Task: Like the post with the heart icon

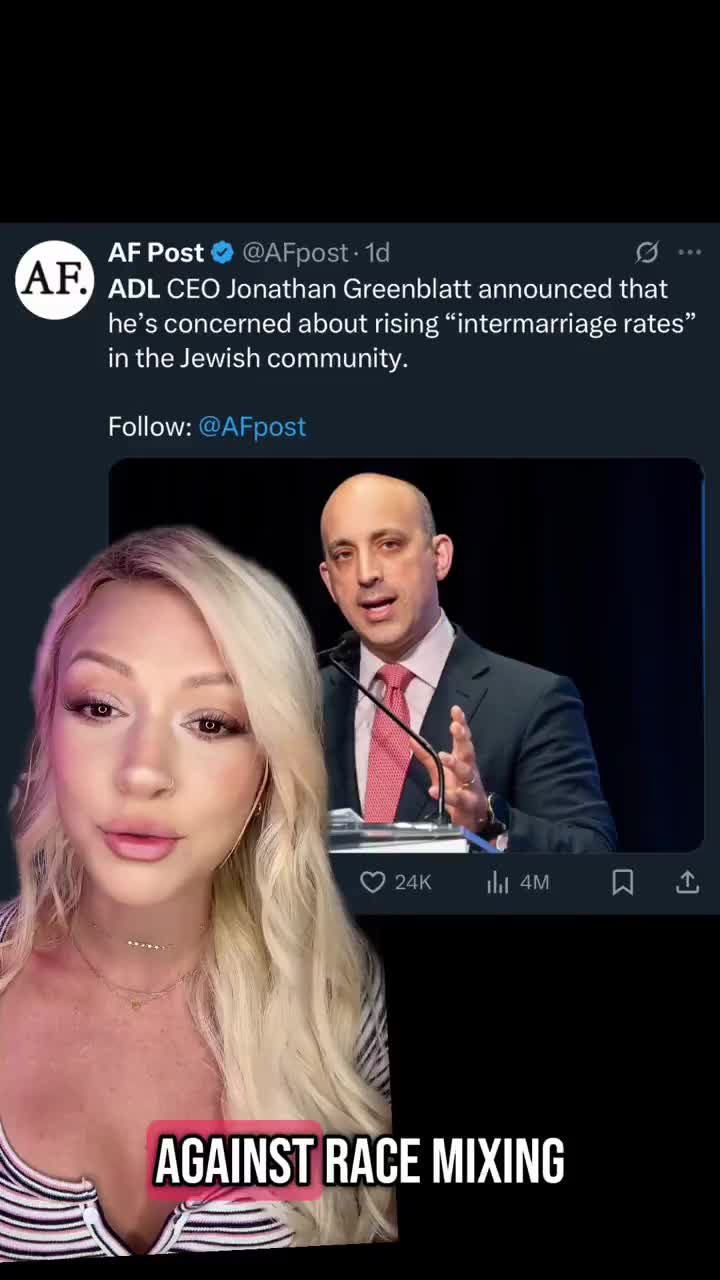Action: pos(372,882)
